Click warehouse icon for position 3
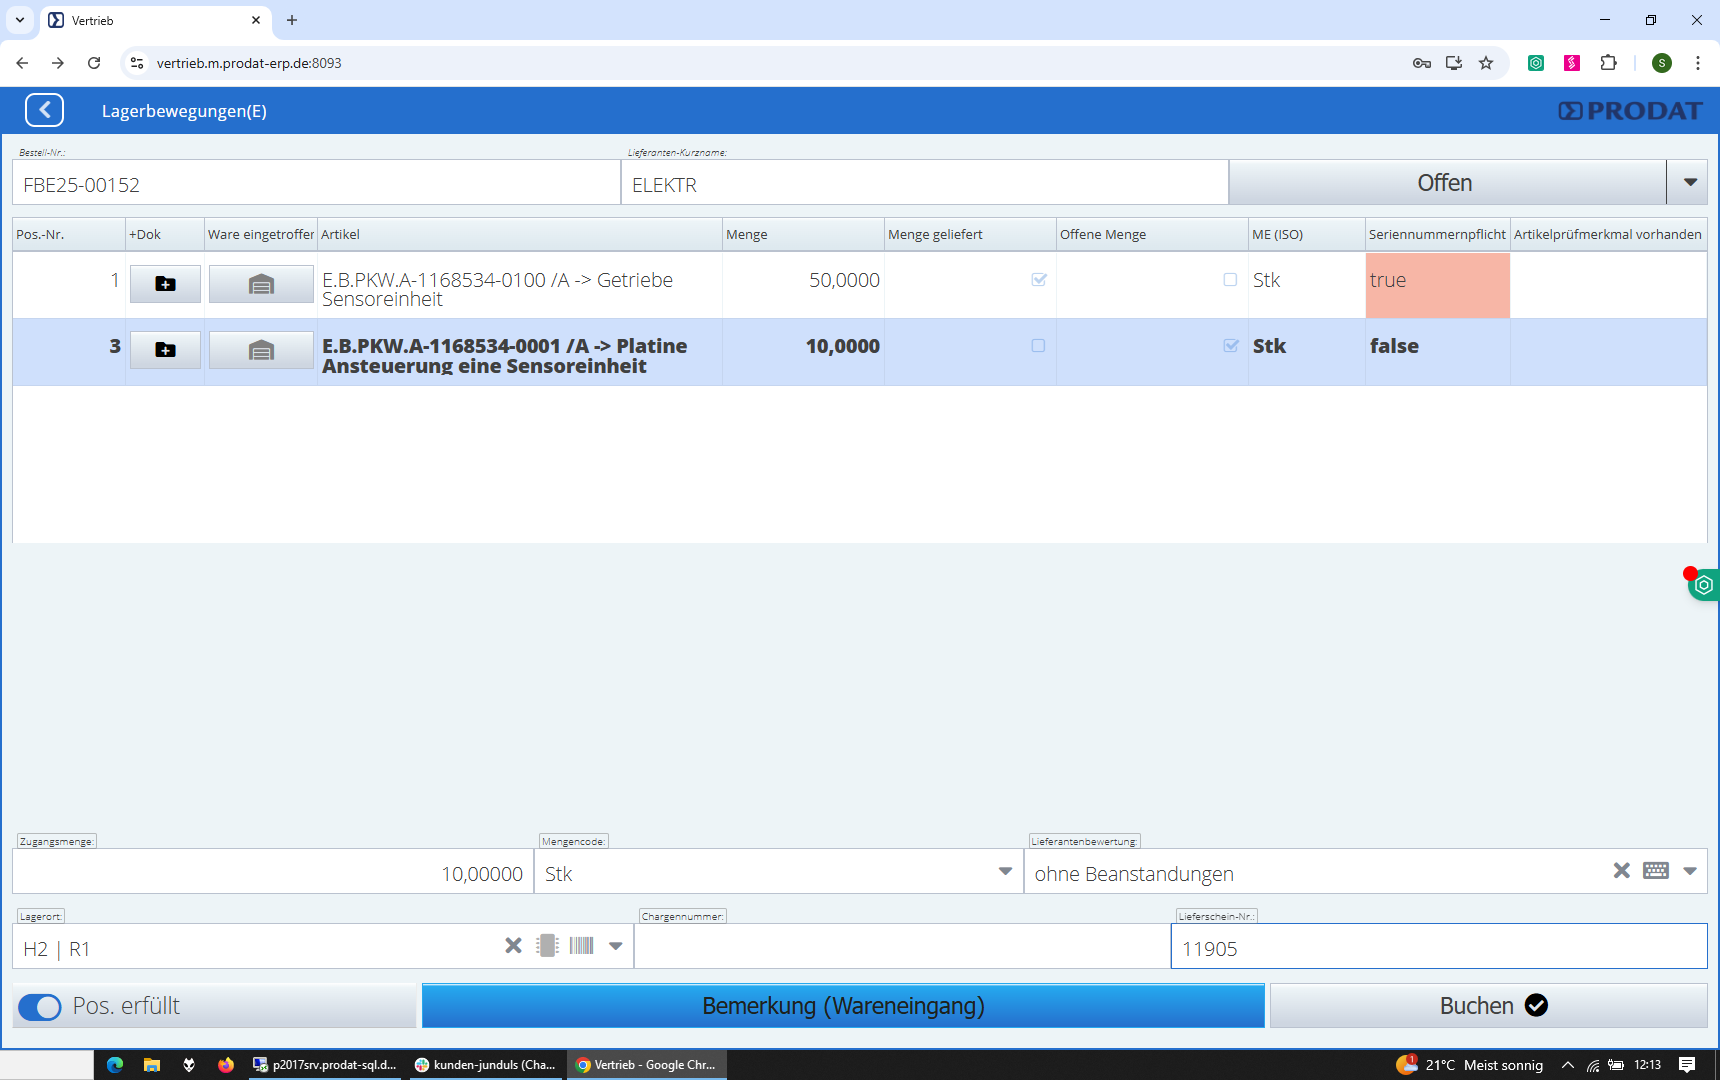1720x1080 pixels. [x=261, y=350]
